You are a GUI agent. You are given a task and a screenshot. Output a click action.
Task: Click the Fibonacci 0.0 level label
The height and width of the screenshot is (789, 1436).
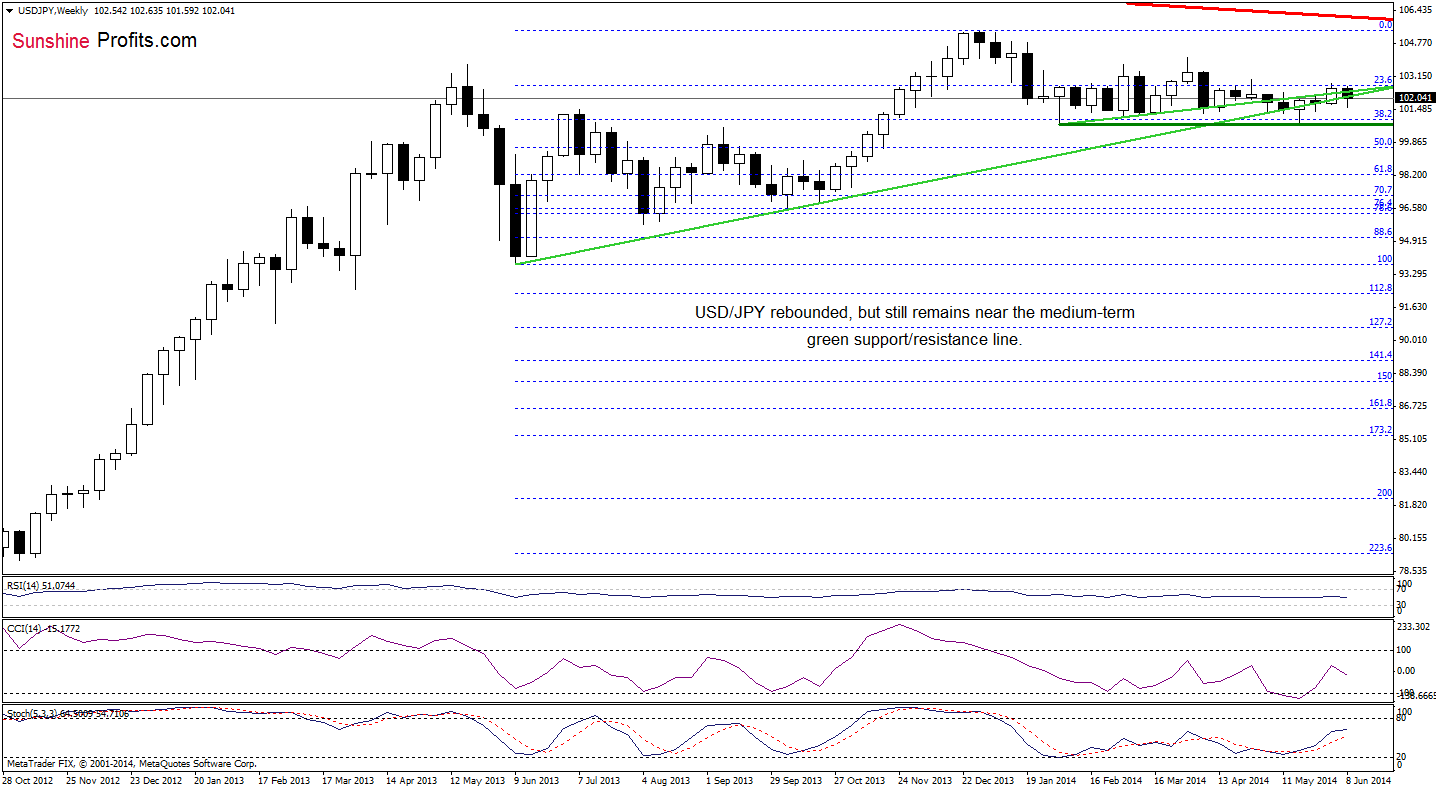pyautogui.click(x=1385, y=25)
